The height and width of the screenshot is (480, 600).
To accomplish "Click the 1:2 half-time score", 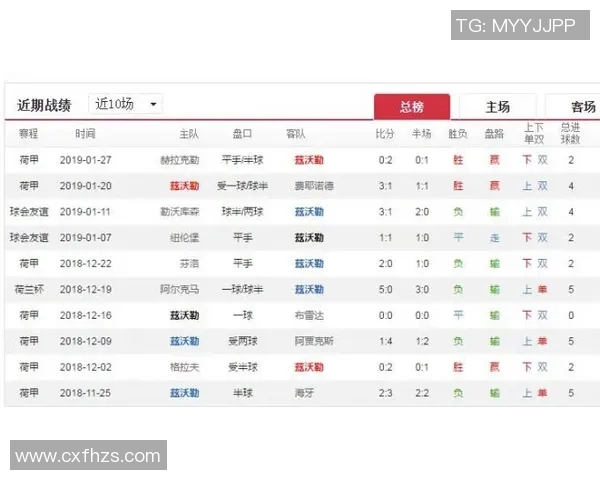I will pos(422,341).
